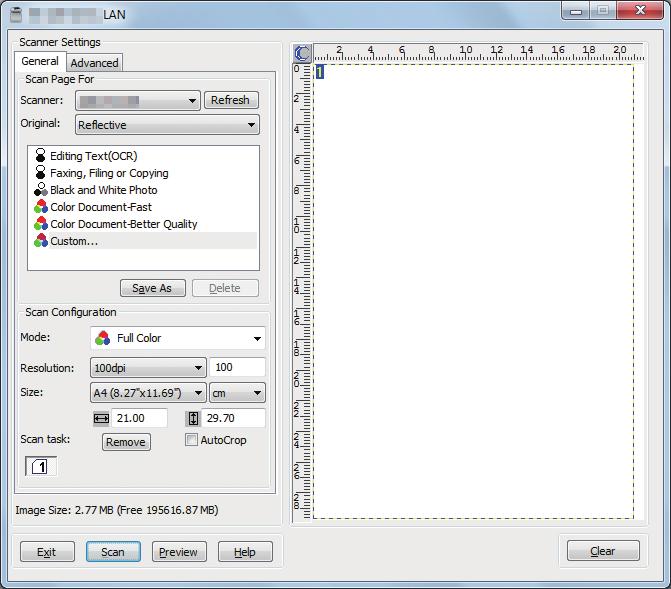Viewport: 671px width, 589px height.
Task: Select Color Document-Better Quality preset
Action: (124, 224)
